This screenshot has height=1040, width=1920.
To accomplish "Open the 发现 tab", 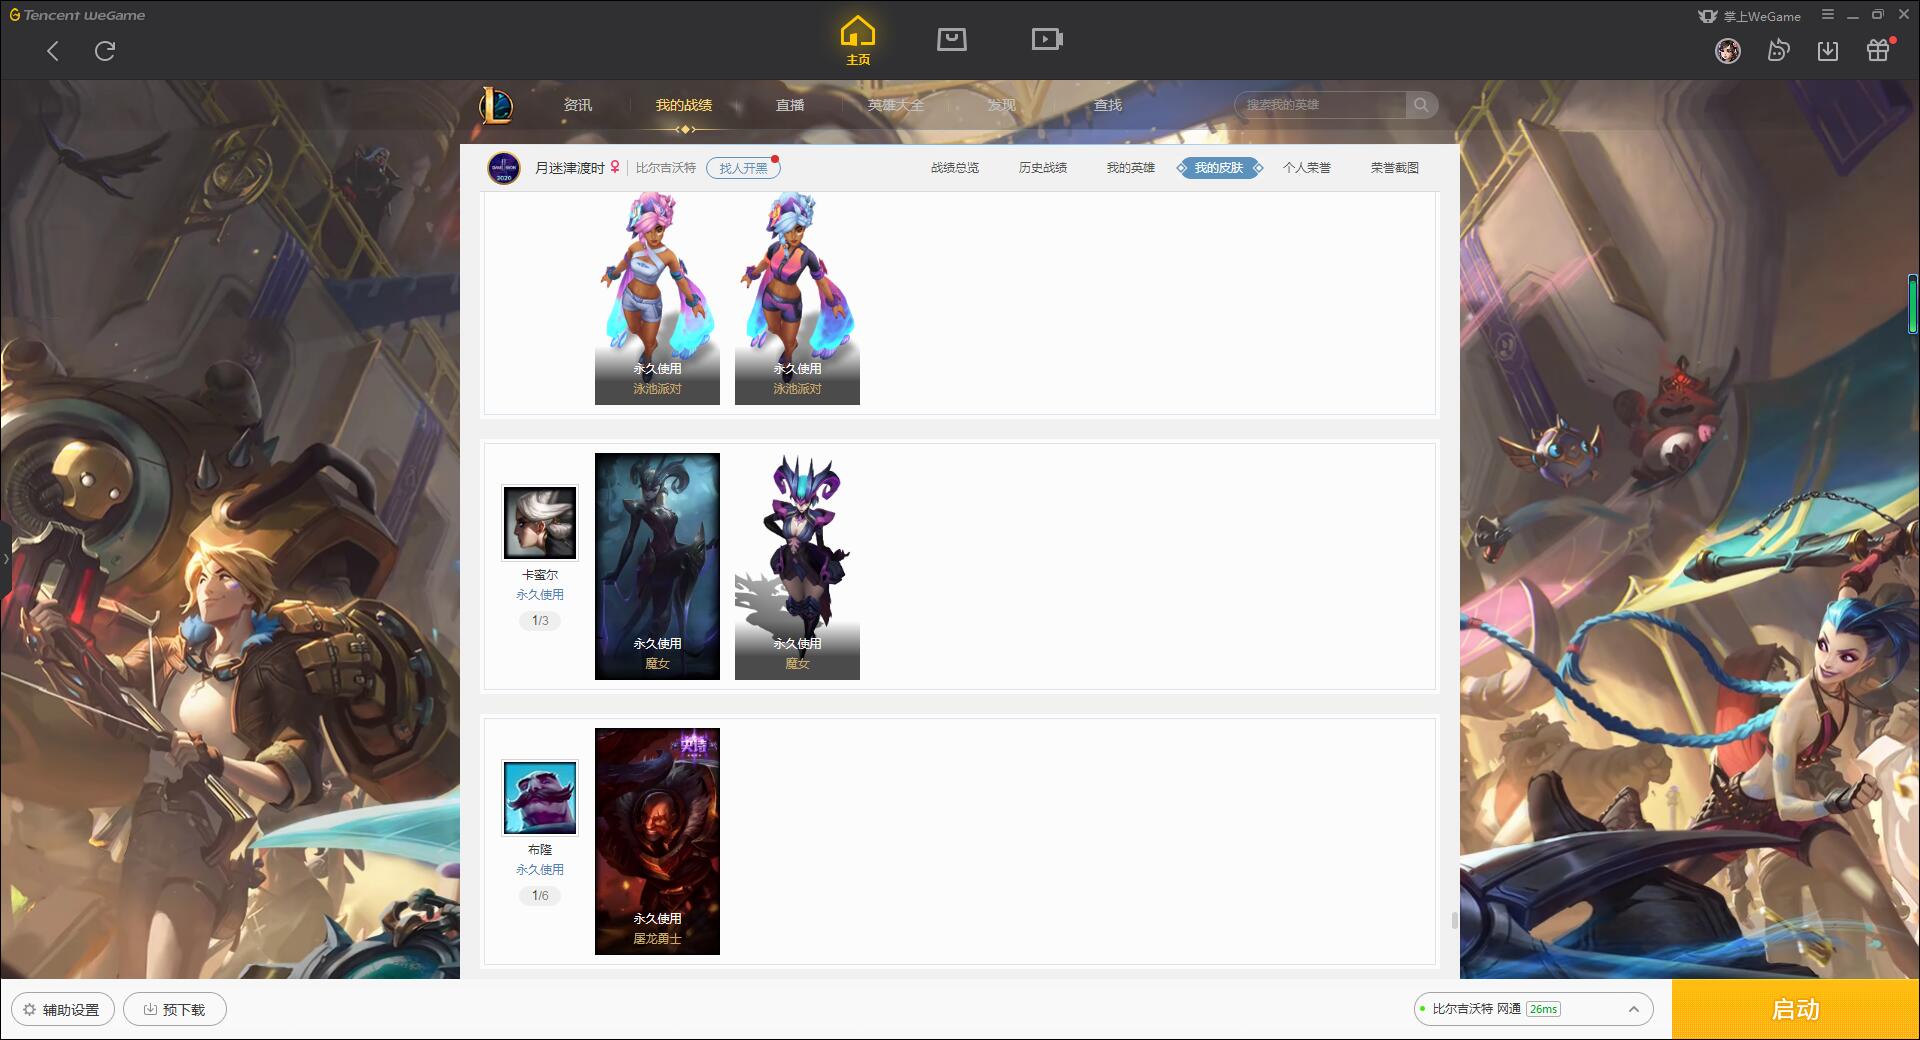I will click(x=1002, y=105).
